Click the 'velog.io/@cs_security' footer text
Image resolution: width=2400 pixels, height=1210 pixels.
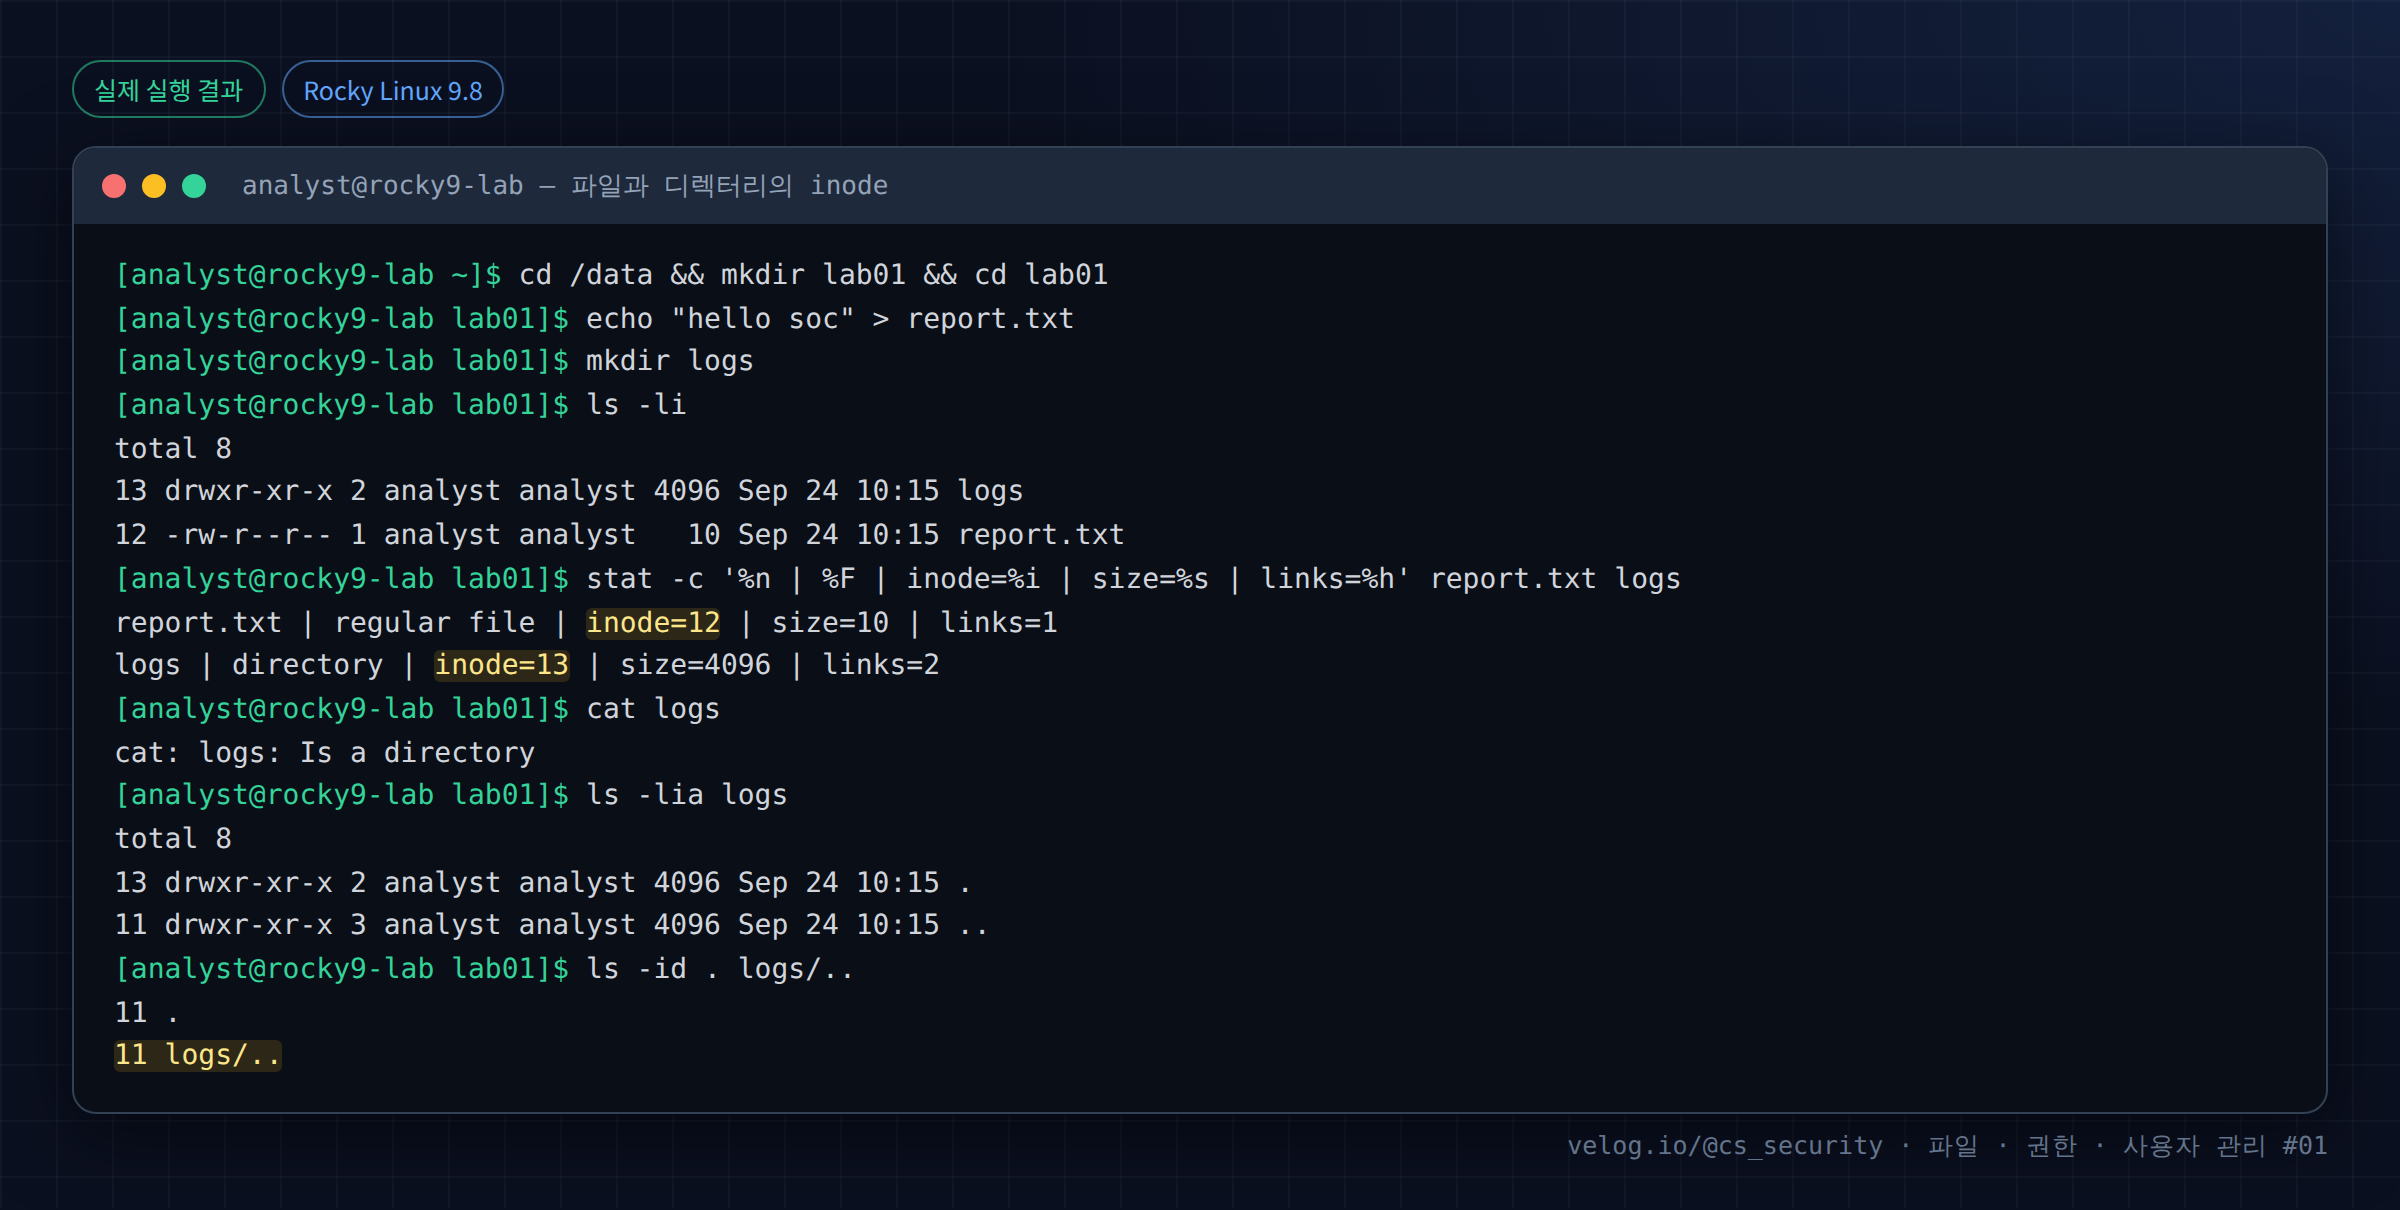(x=1725, y=1146)
